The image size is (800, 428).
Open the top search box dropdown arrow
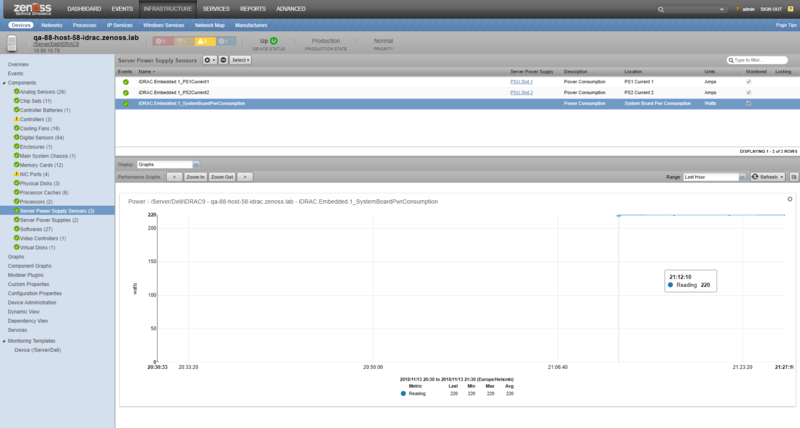pos(721,9)
